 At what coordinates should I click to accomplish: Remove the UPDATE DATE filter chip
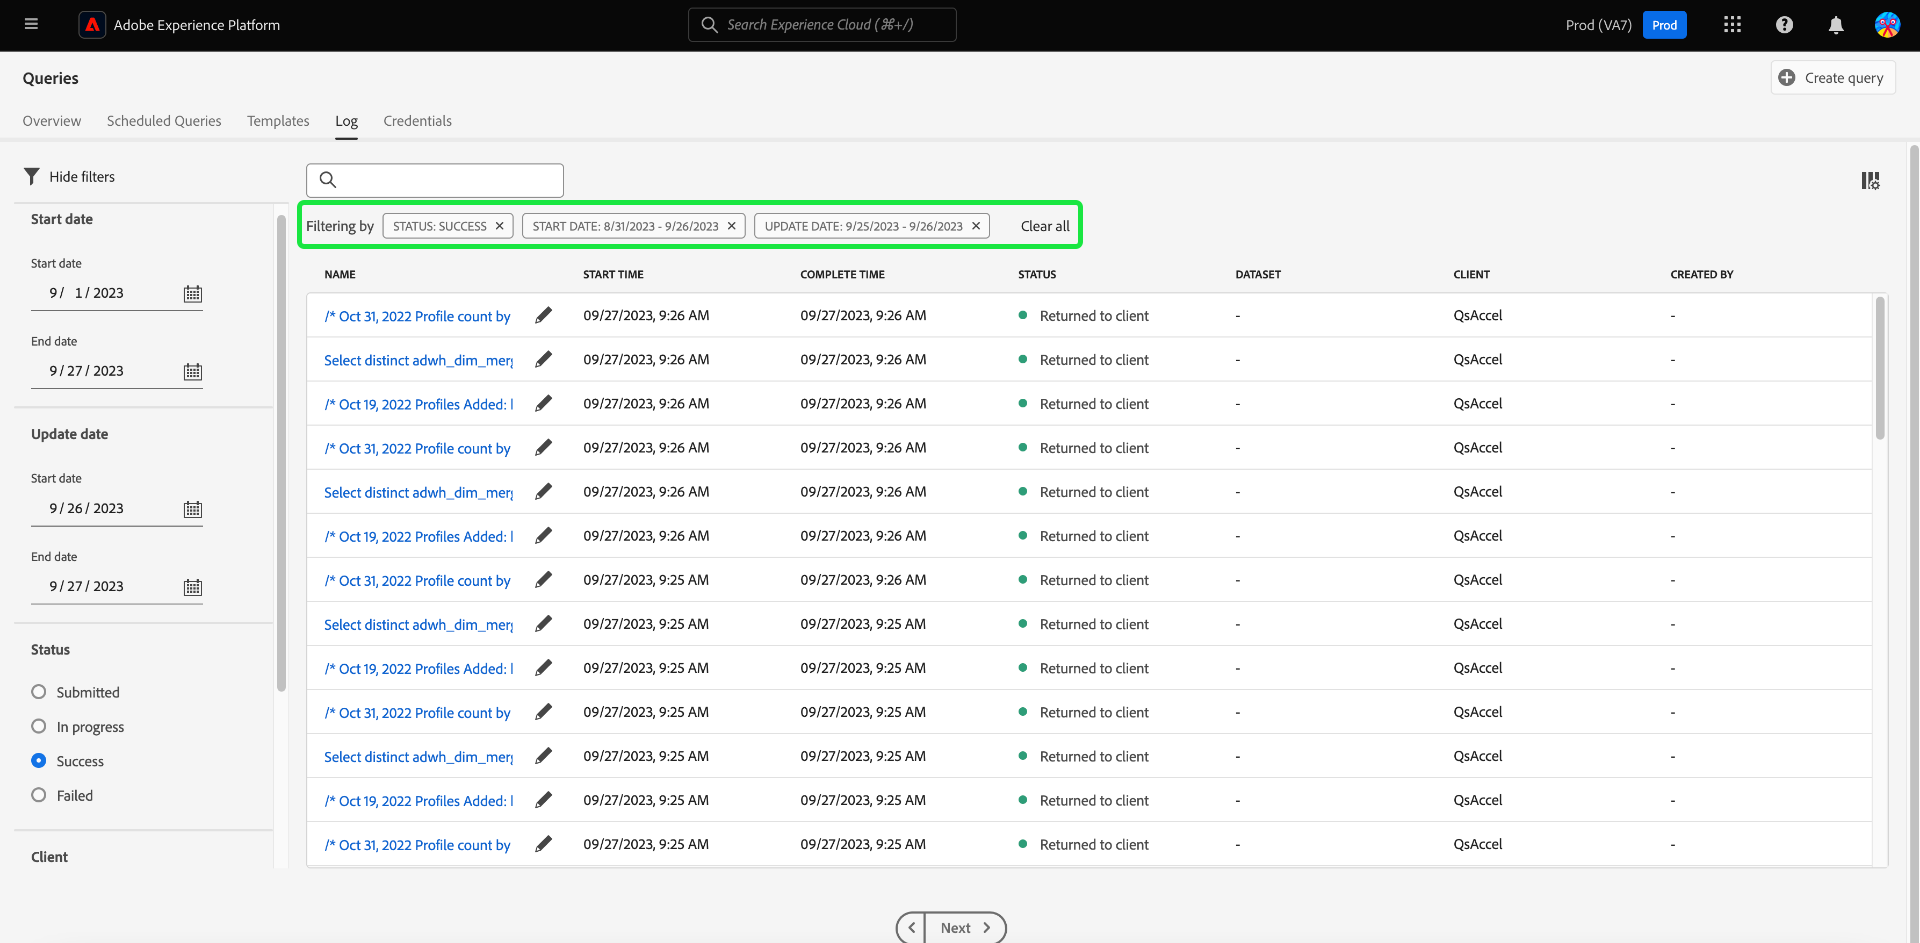[976, 226]
